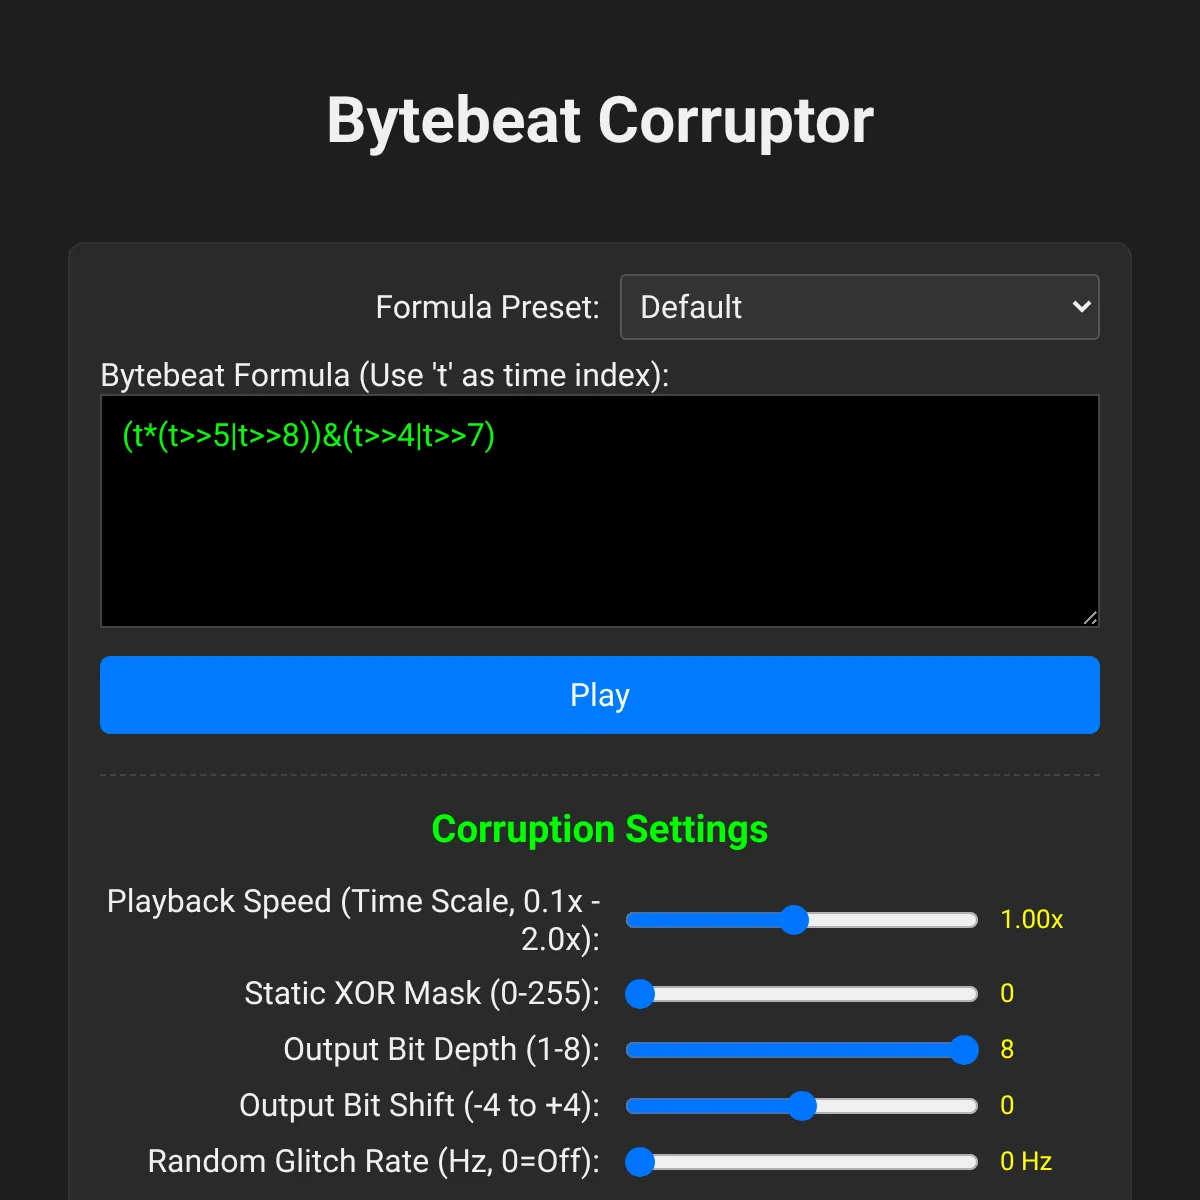Click the Corruption Settings heading
This screenshot has height=1200, width=1200.
pos(600,829)
